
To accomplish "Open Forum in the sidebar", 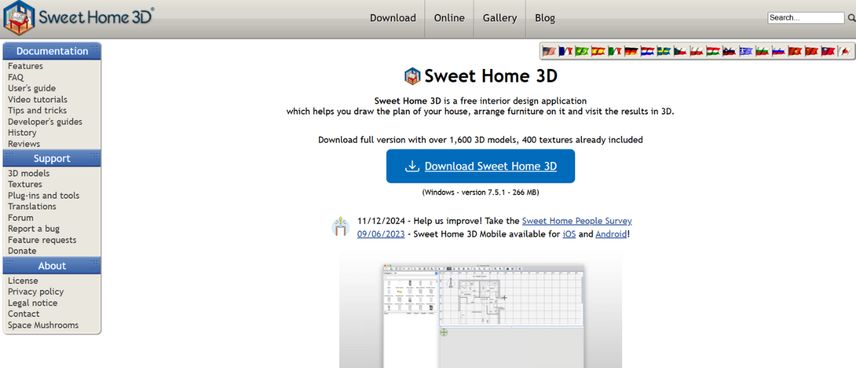I will click(x=21, y=218).
